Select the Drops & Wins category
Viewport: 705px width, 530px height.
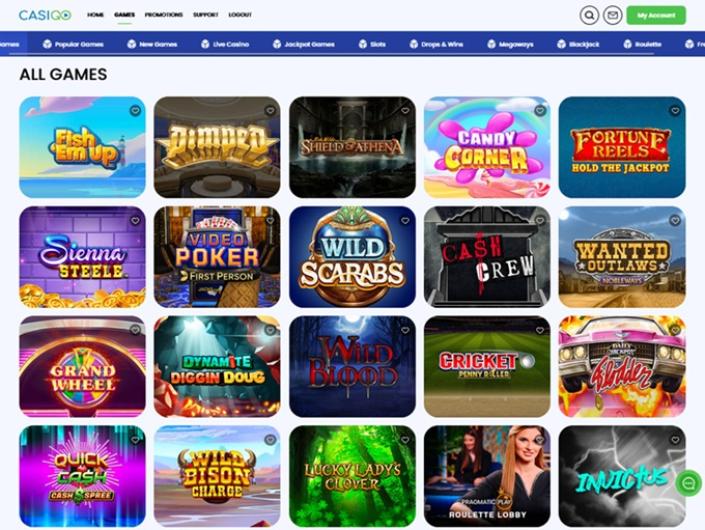pyautogui.click(x=436, y=44)
